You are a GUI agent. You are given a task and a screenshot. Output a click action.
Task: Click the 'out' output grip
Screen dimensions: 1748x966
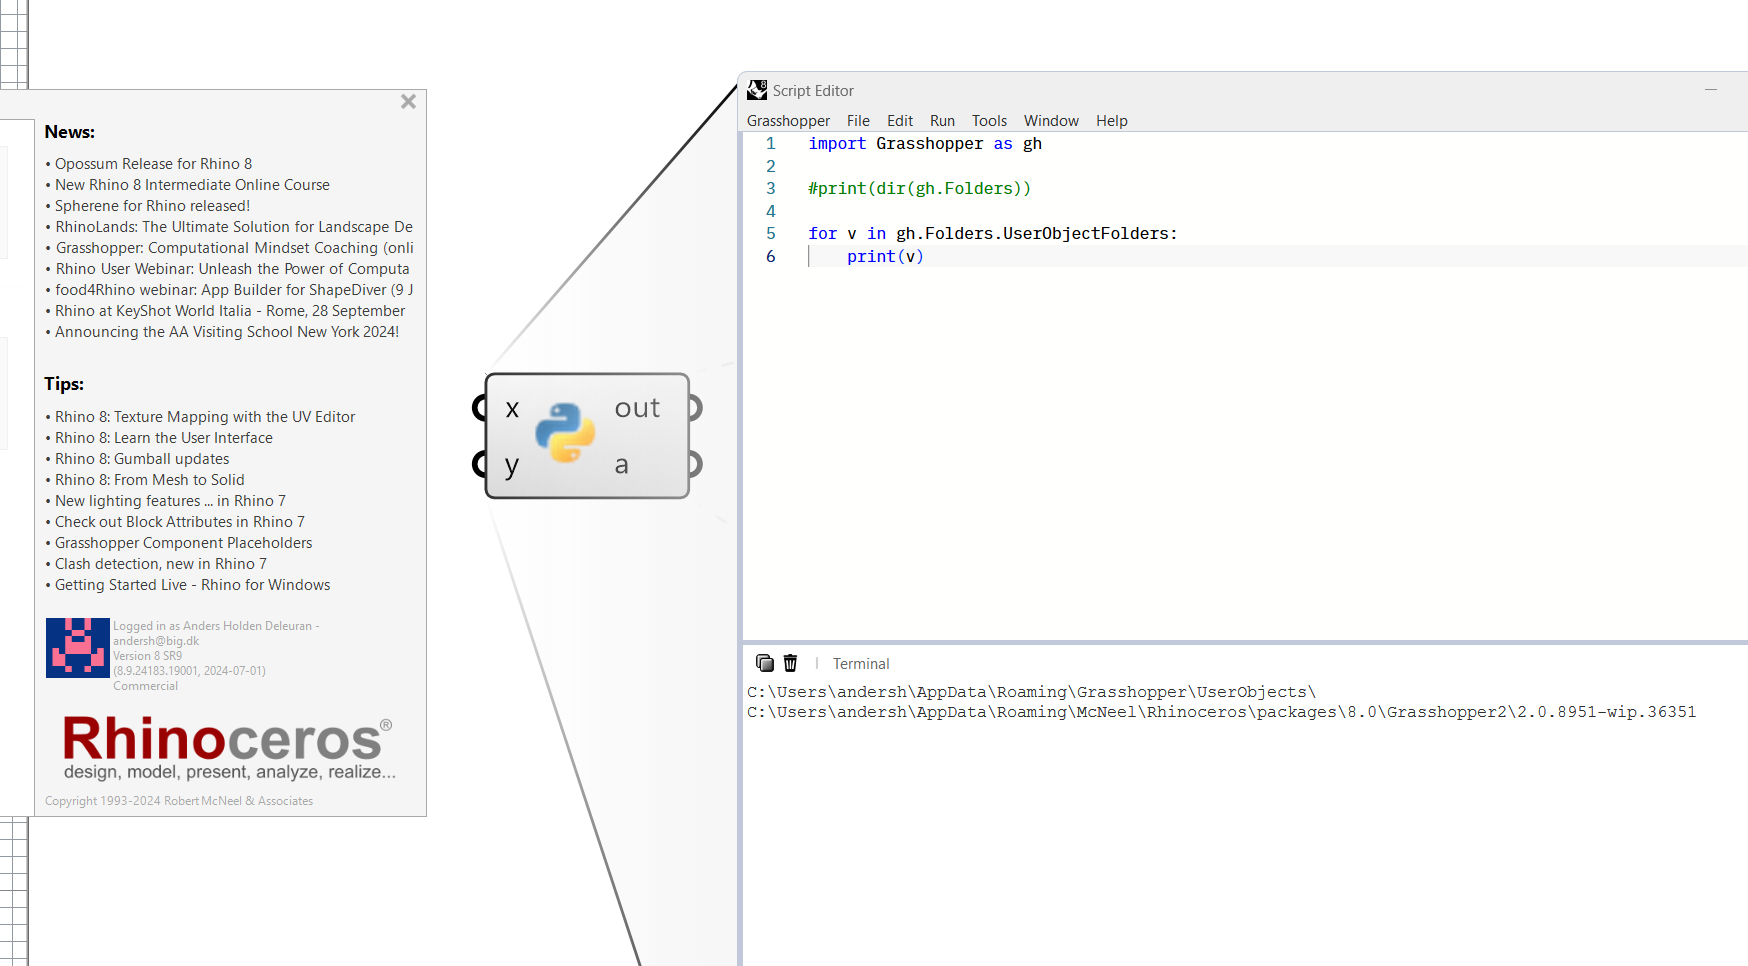click(695, 407)
